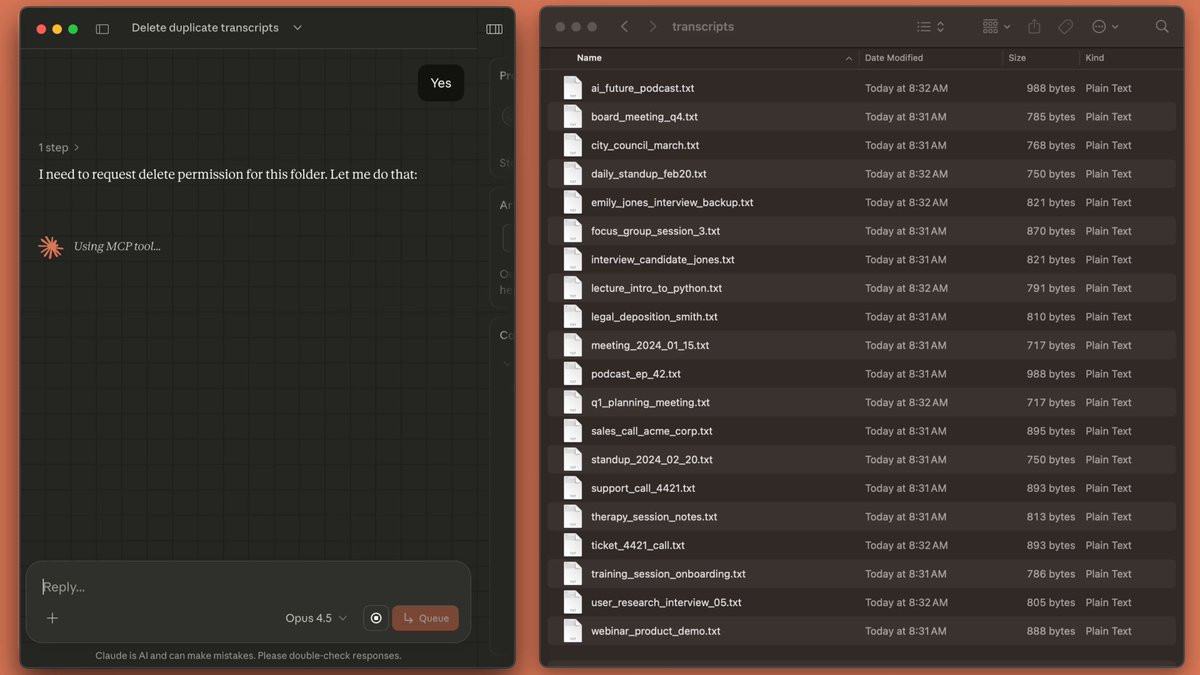Open the list view switcher in Finder
1200x675 pixels.
tap(930, 27)
